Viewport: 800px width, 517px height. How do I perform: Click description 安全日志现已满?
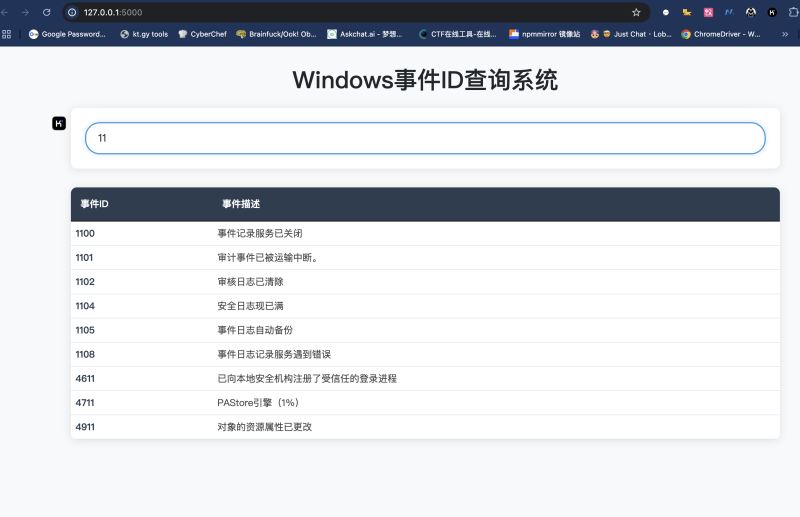tap(251, 306)
